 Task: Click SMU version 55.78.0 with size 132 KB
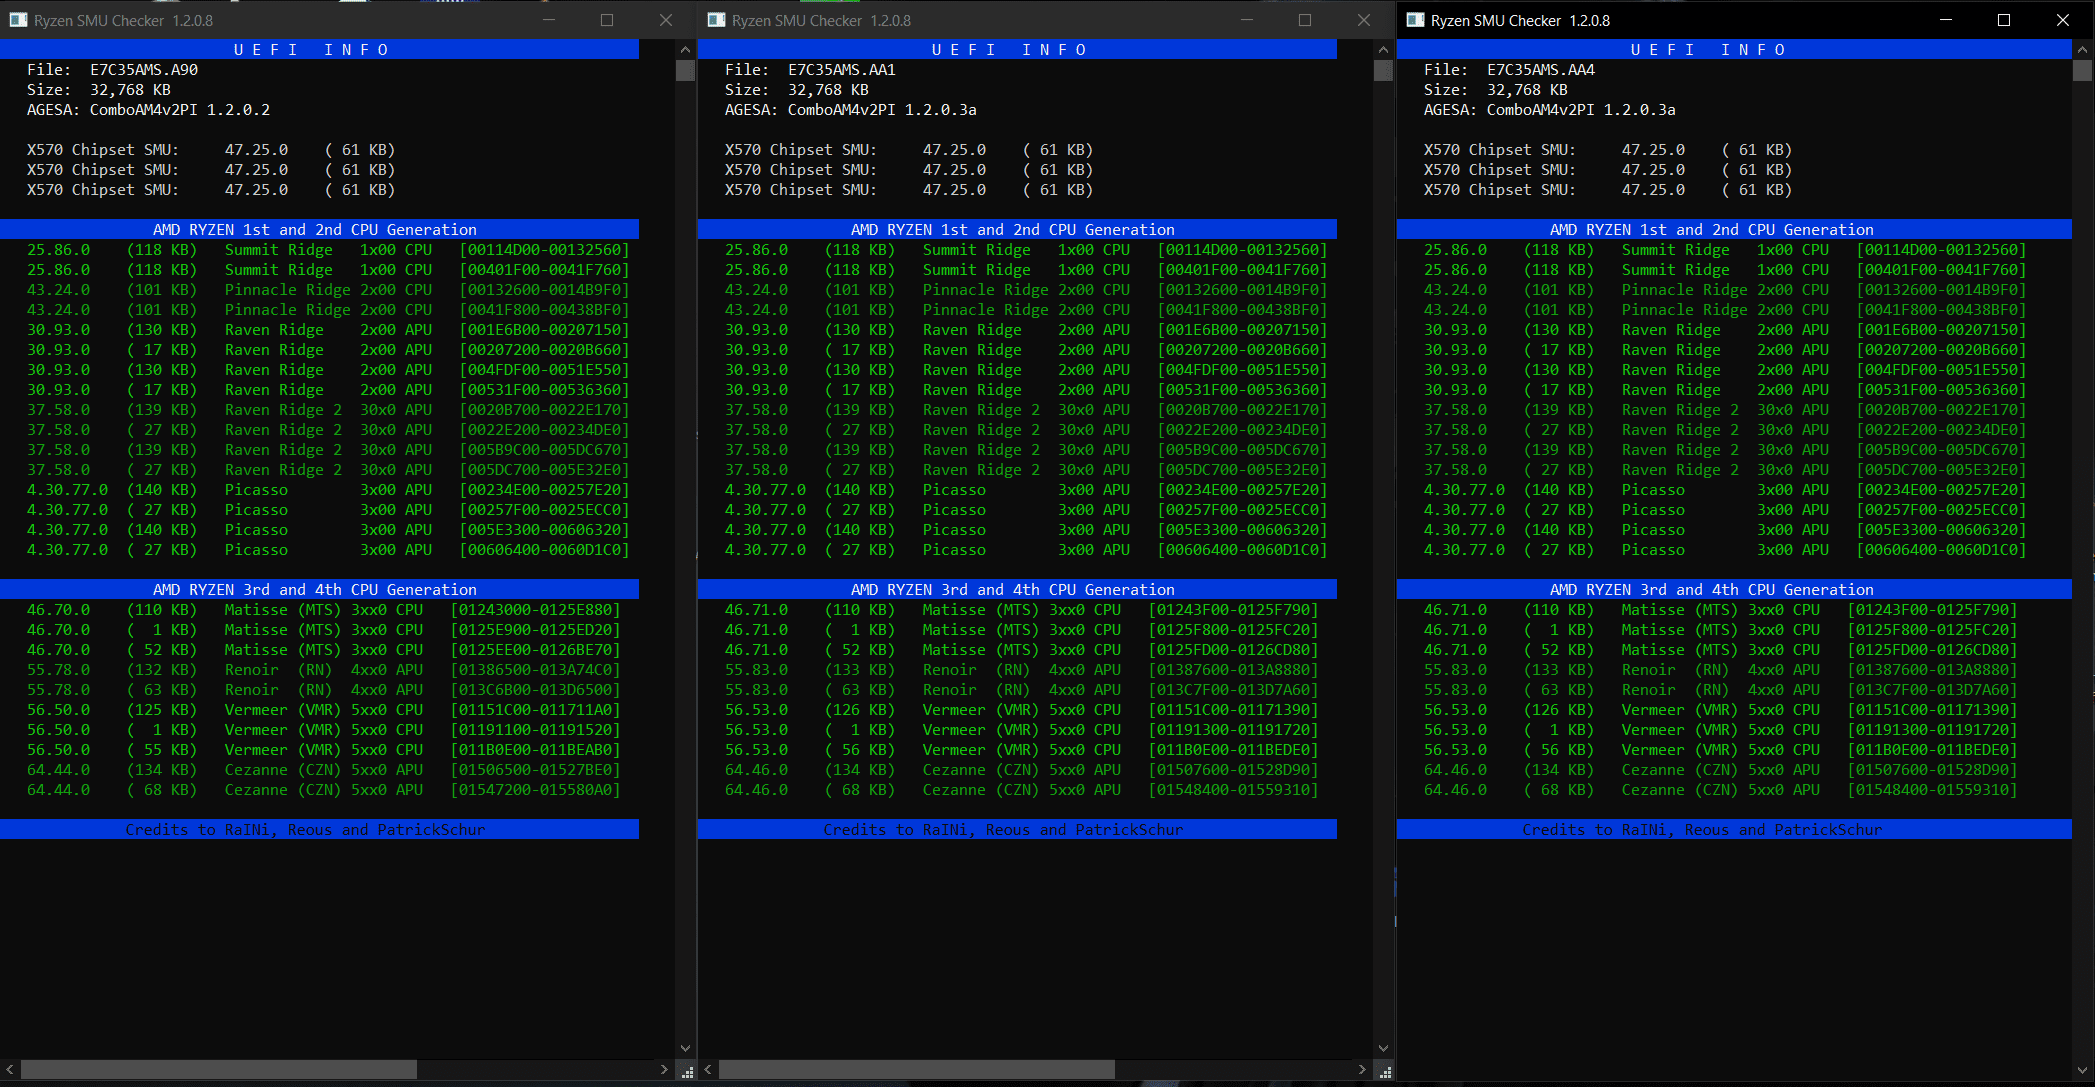click(x=58, y=670)
